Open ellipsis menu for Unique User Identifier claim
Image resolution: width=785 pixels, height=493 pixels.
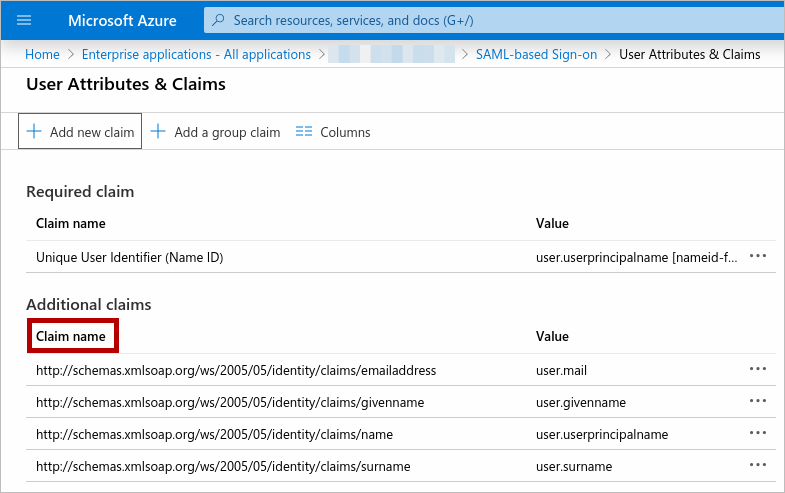coord(758,257)
